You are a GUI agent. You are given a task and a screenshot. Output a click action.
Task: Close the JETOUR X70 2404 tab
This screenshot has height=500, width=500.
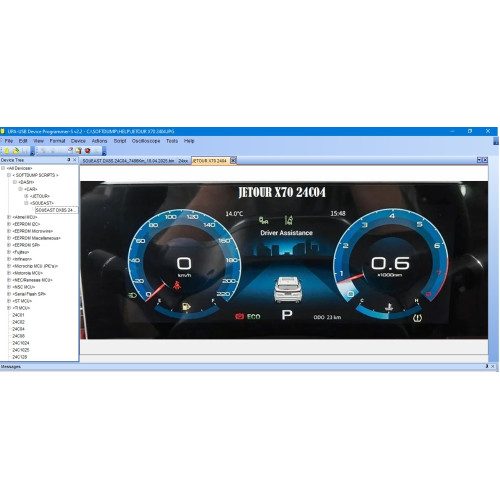point(233,161)
